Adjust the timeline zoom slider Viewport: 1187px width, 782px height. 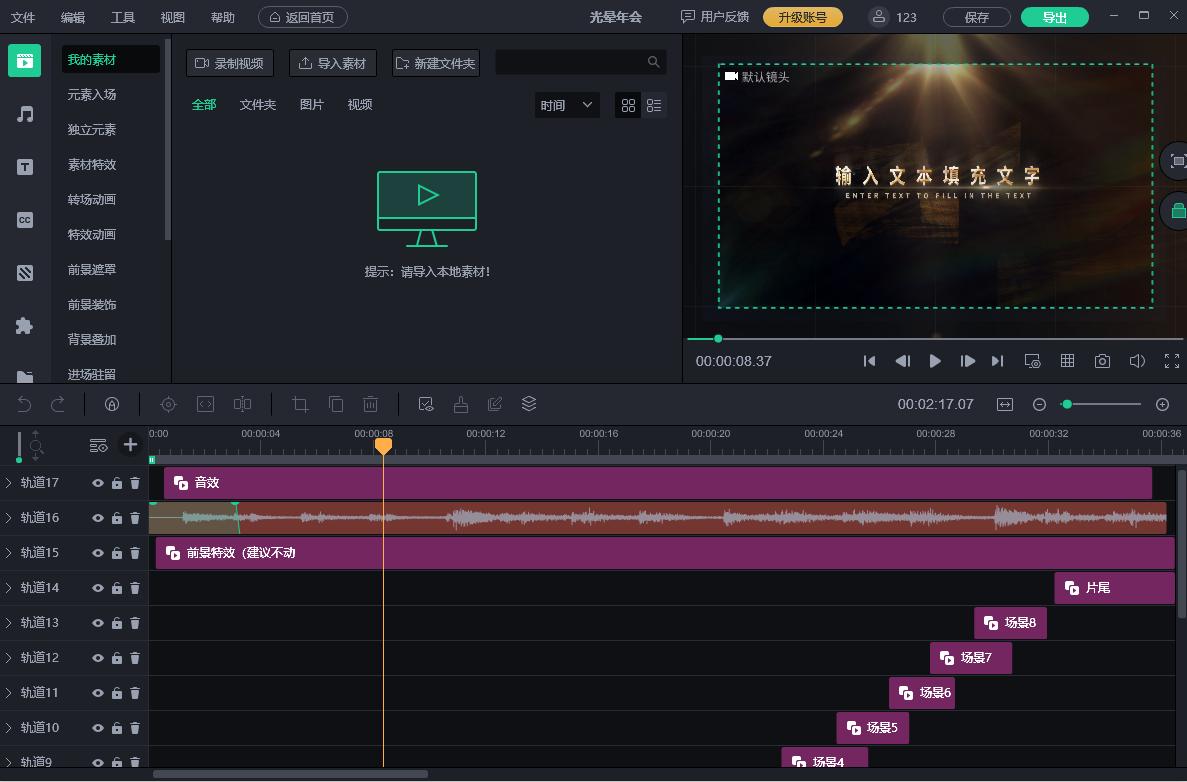[x=1067, y=404]
